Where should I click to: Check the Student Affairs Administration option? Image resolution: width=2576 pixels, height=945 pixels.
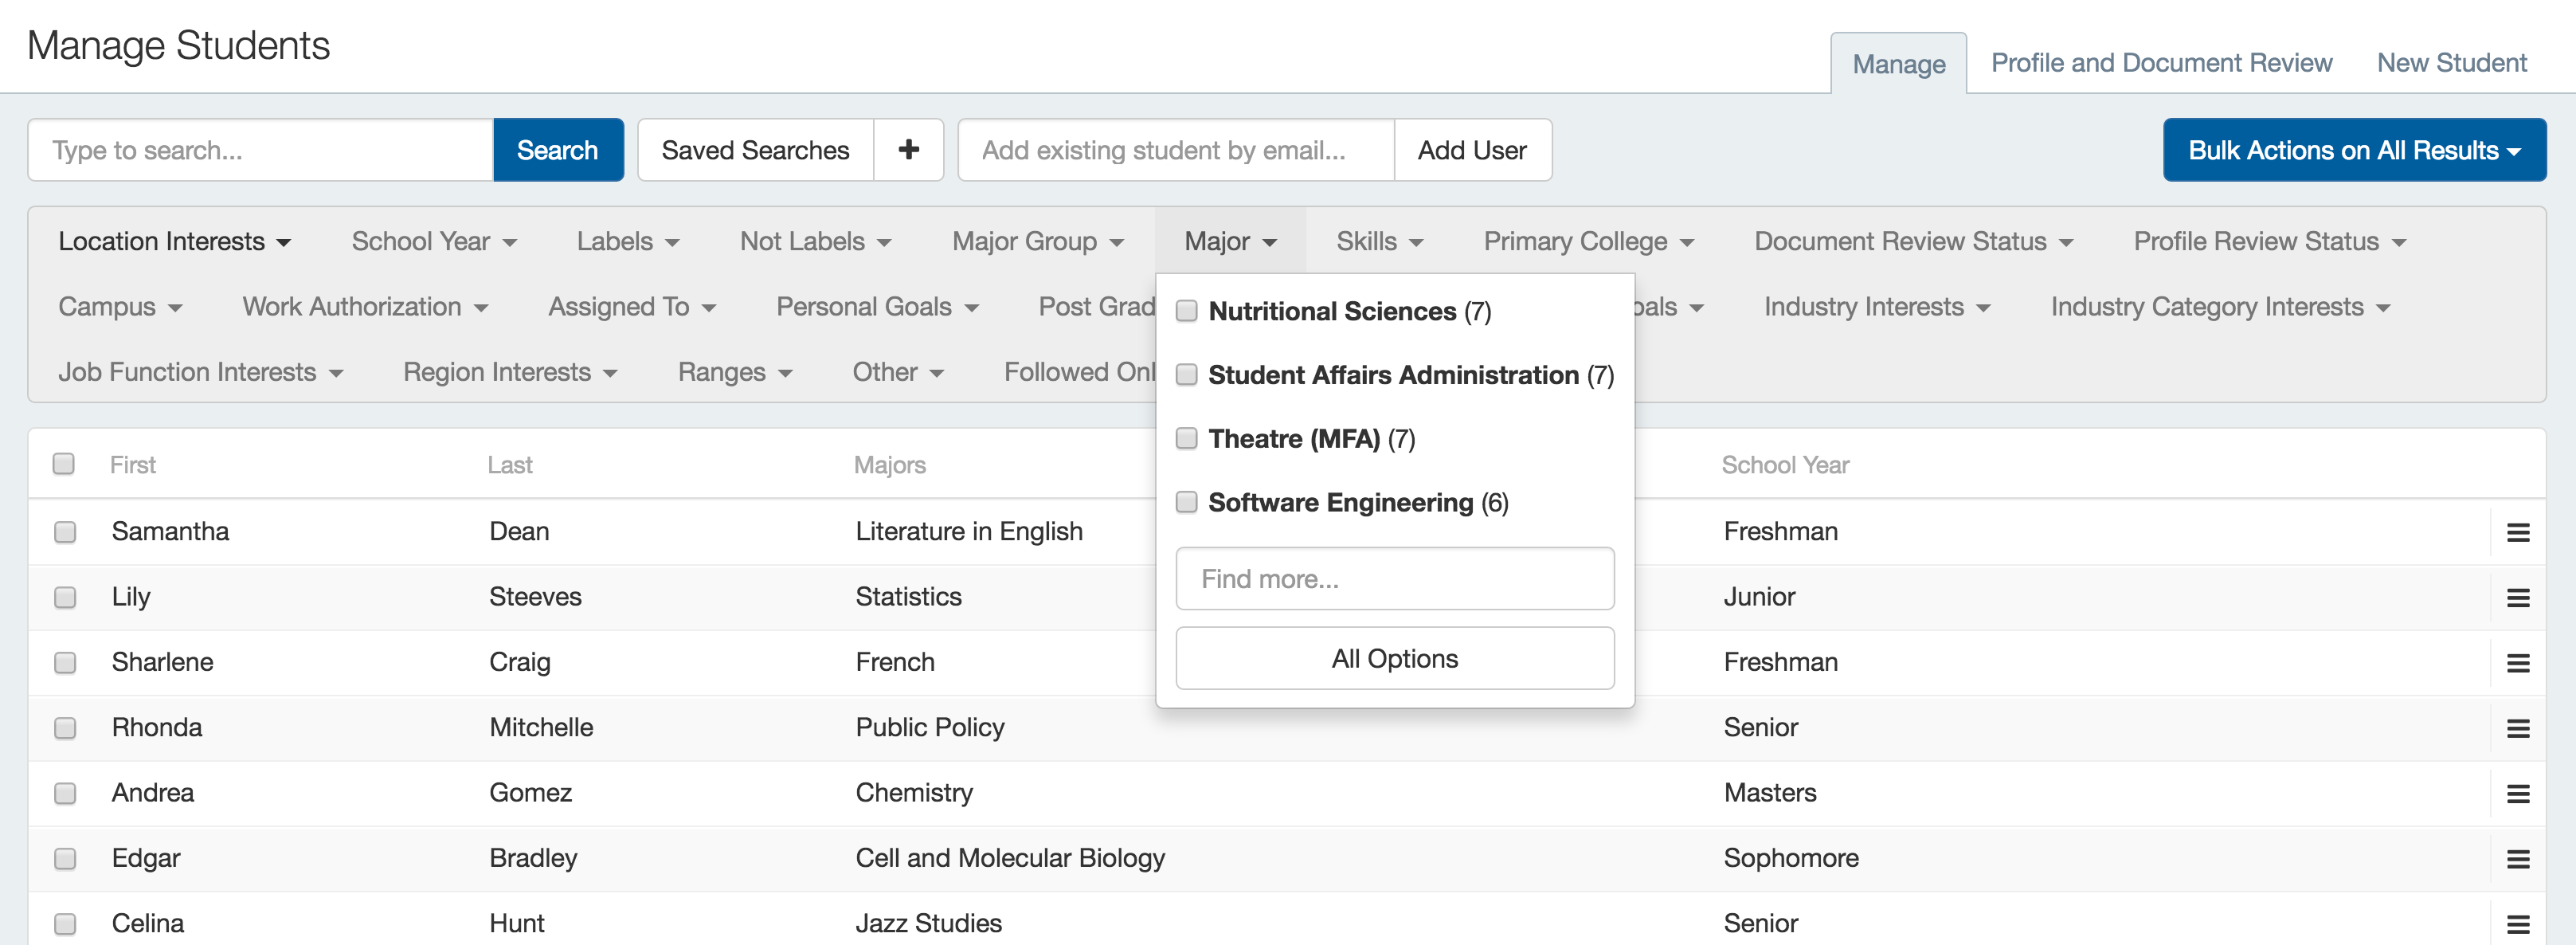pyautogui.click(x=1186, y=375)
